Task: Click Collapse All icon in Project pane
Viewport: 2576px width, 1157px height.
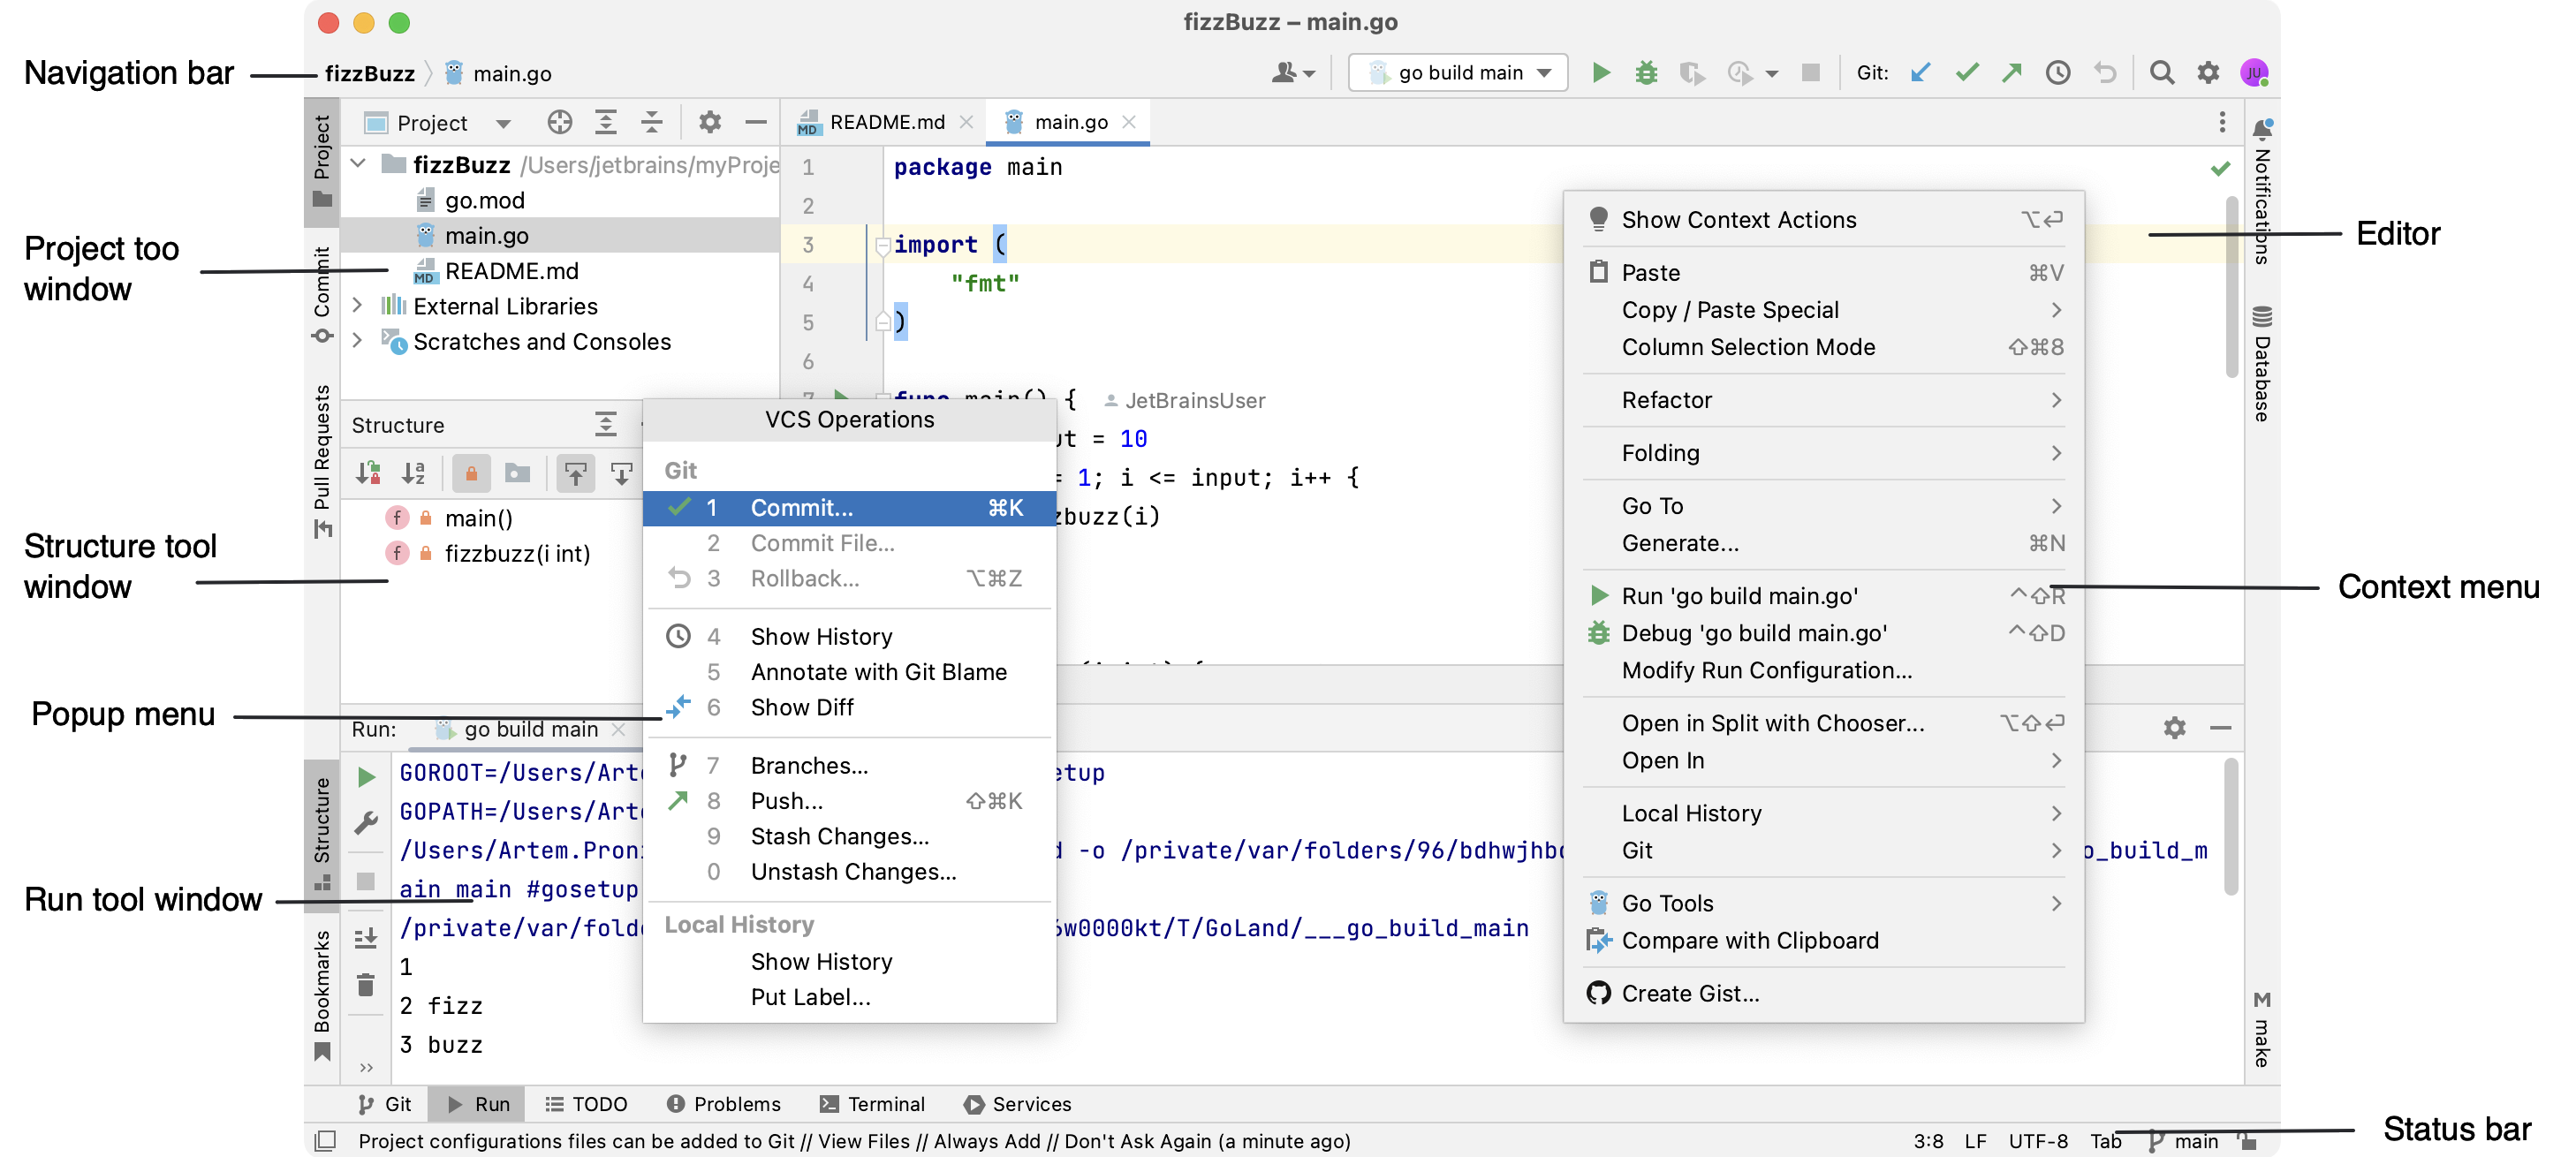Action: [652, 122]
